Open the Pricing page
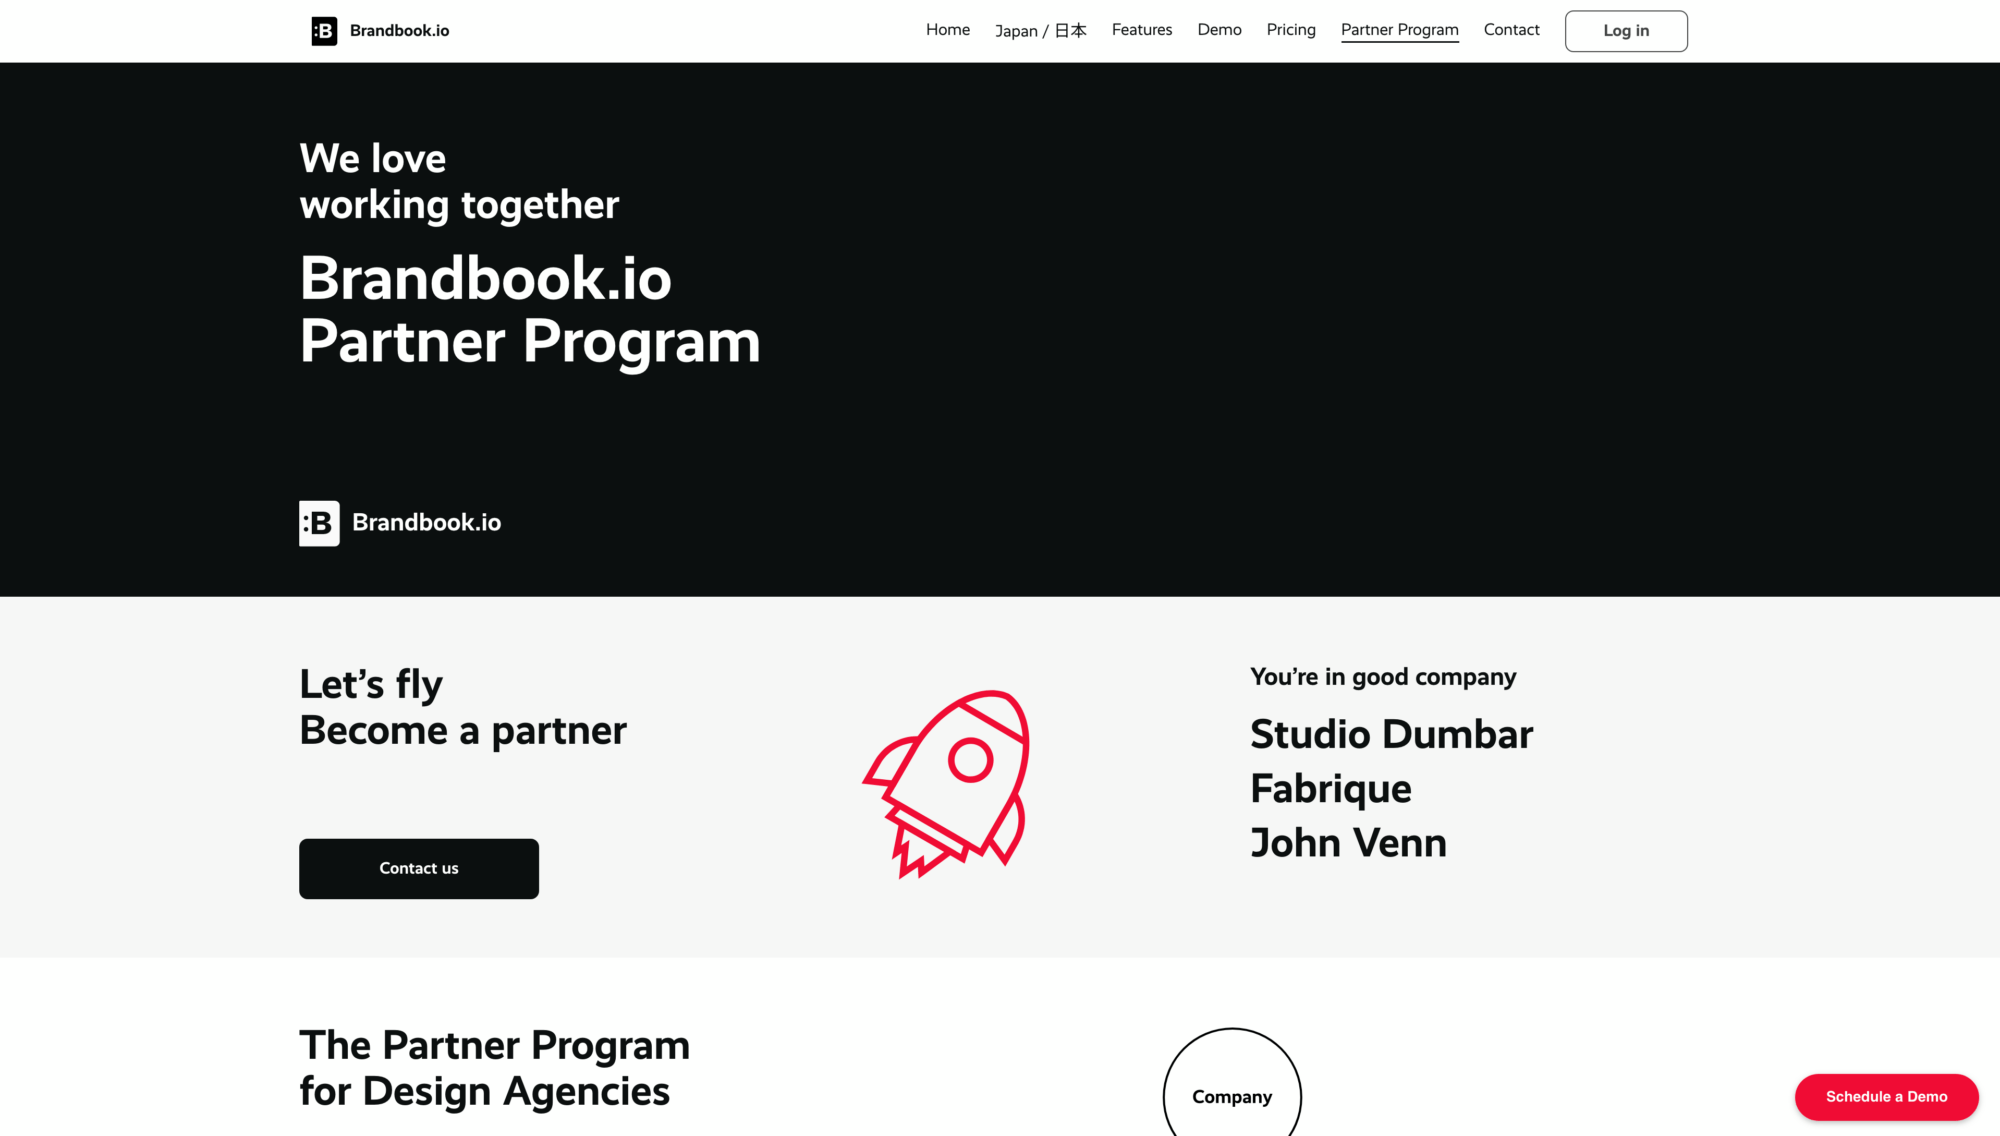The image size is (2000, 1136). point(1290,30)
